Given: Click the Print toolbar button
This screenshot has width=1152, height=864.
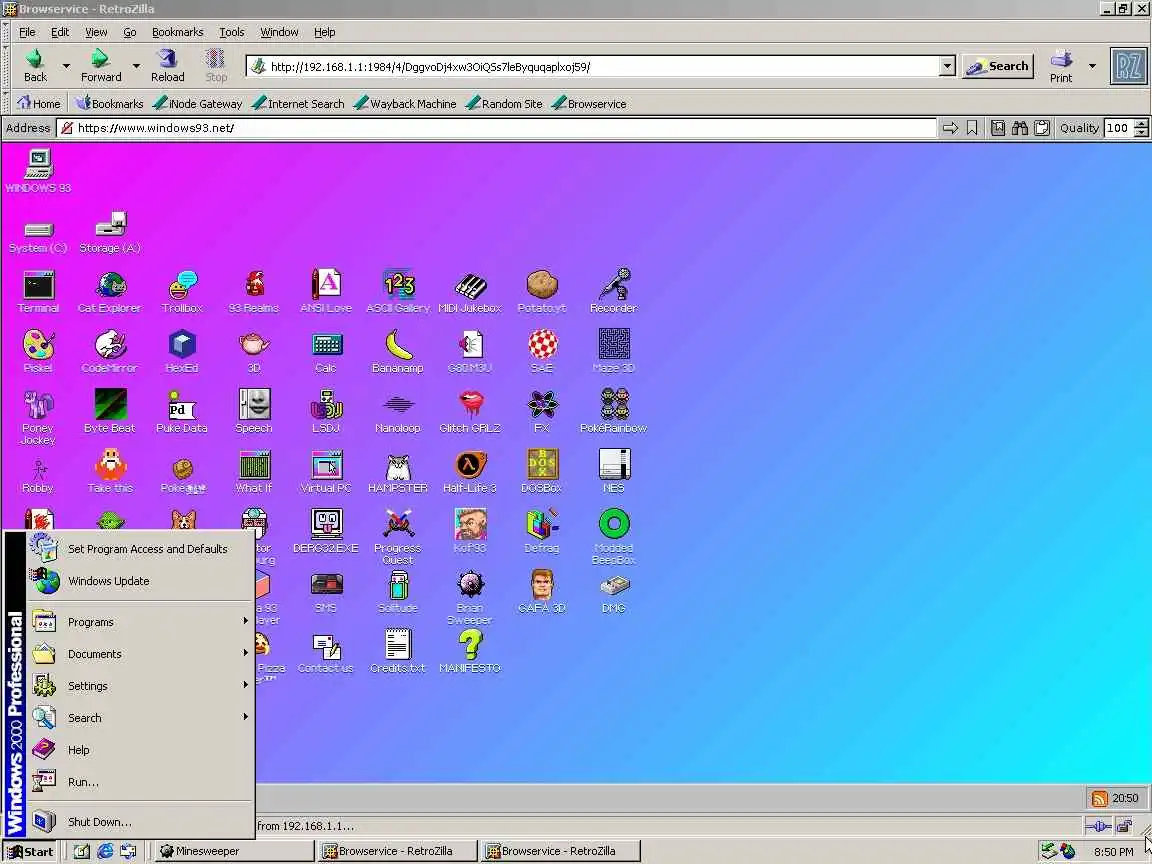Looking at the screenshot, I should [1061, 66].
